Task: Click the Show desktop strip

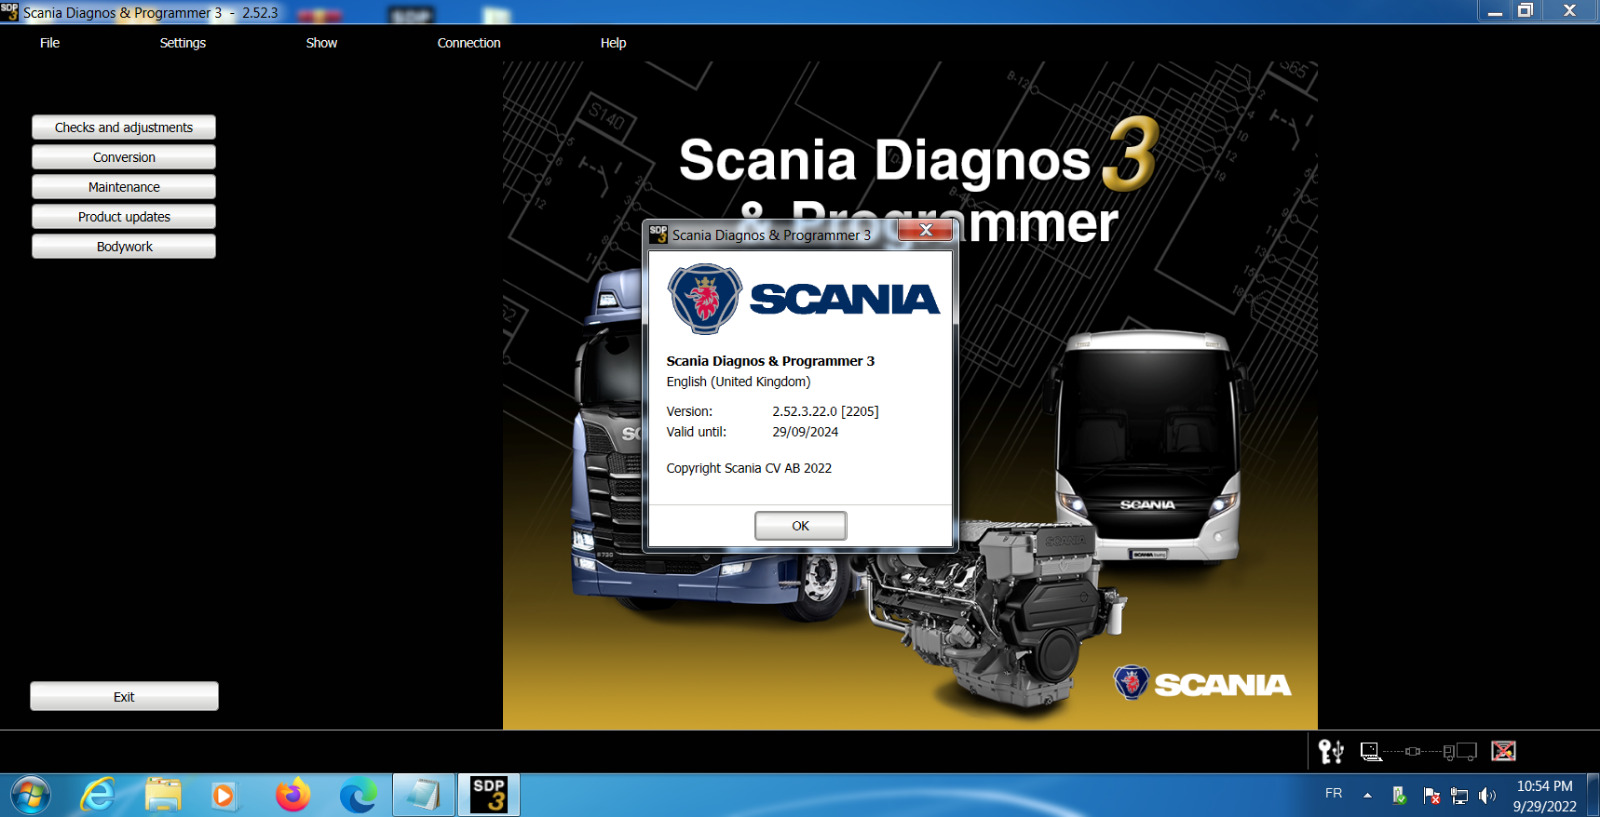Action: (x=1593, y=795)
